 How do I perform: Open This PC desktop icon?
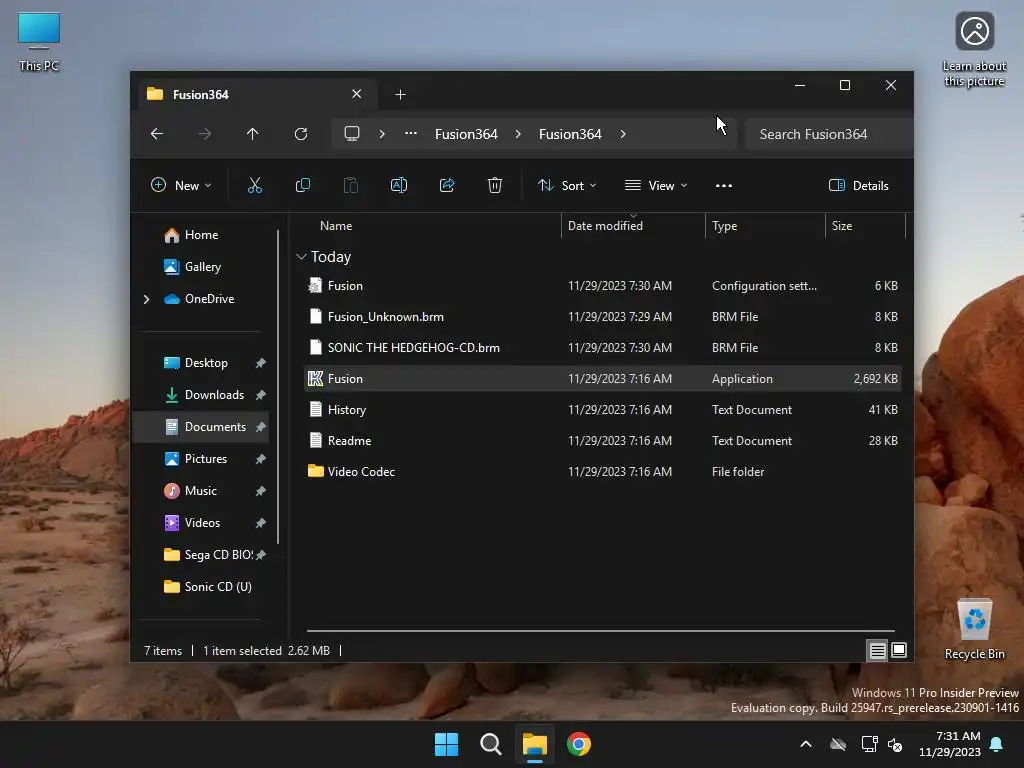pyautogui.click(x=39, y=42)
